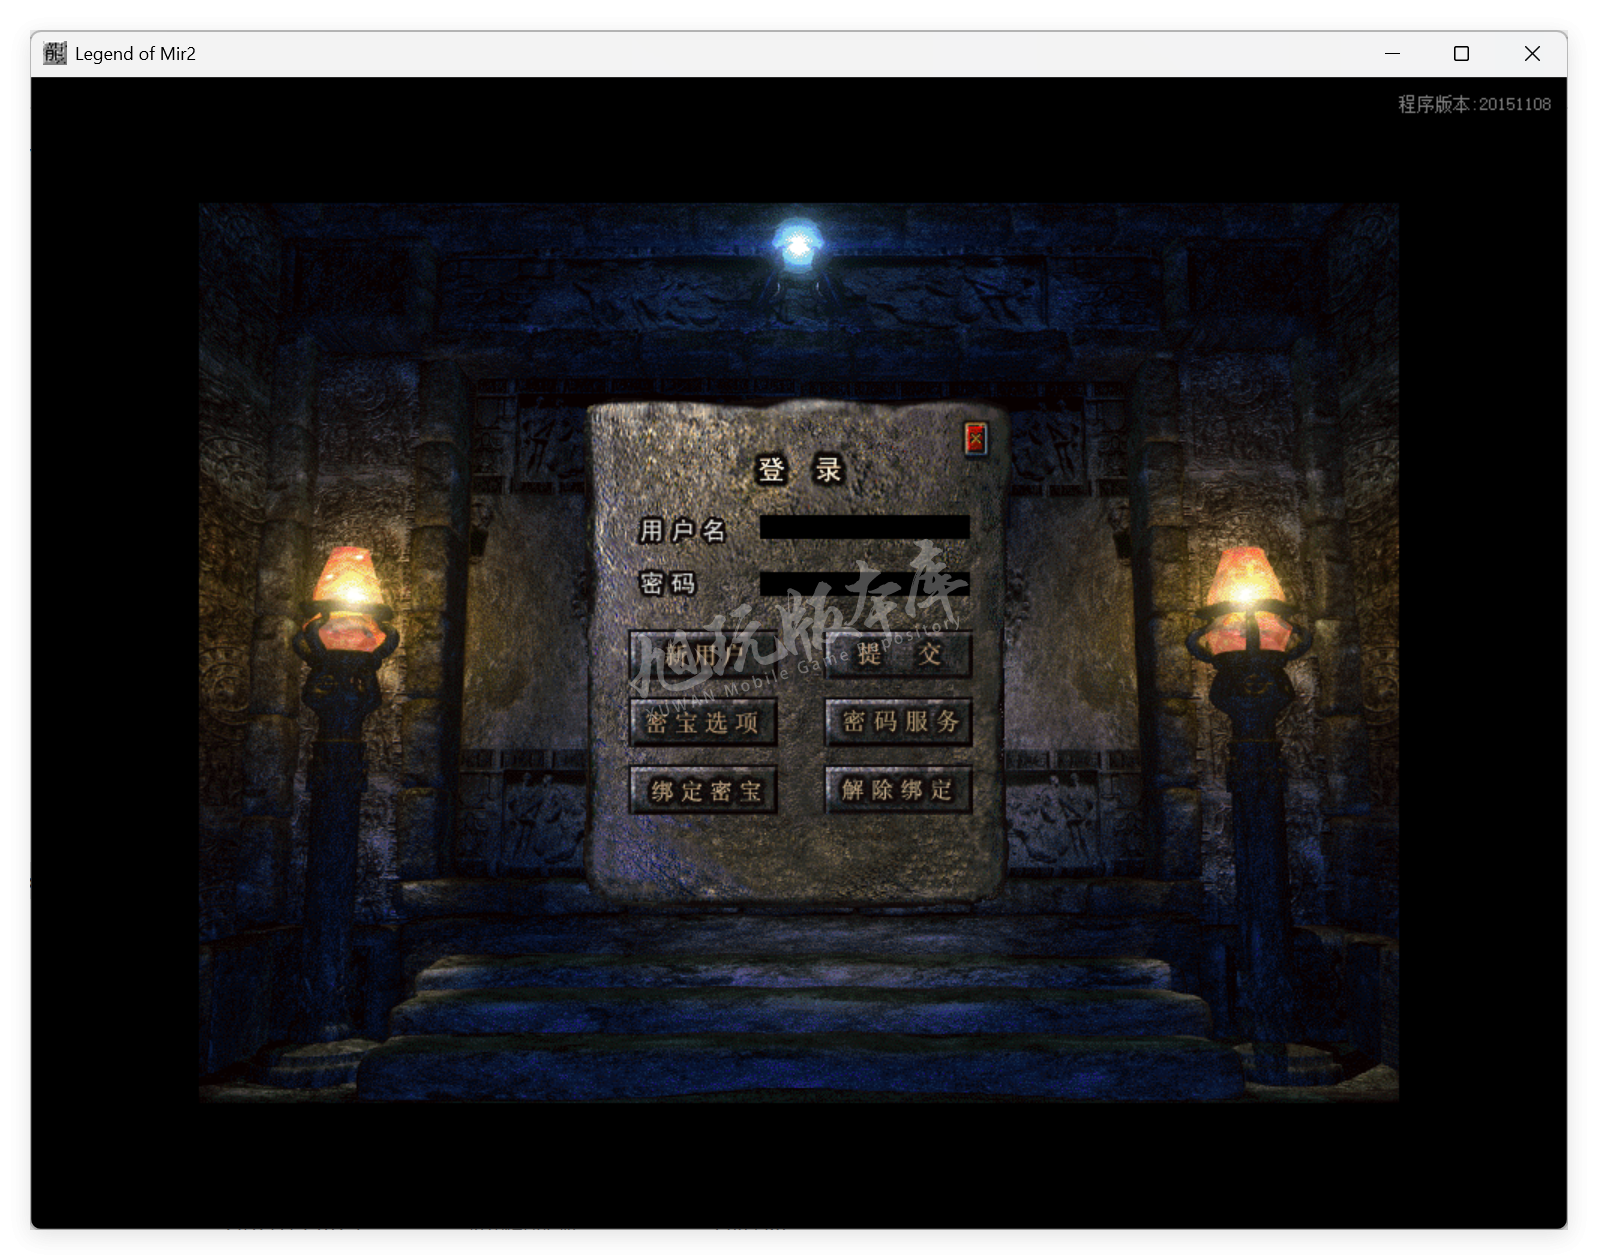The image size is (1598, 1260).
Task: Close the Legend of Mir2 window
Action: coord(1532,53)
